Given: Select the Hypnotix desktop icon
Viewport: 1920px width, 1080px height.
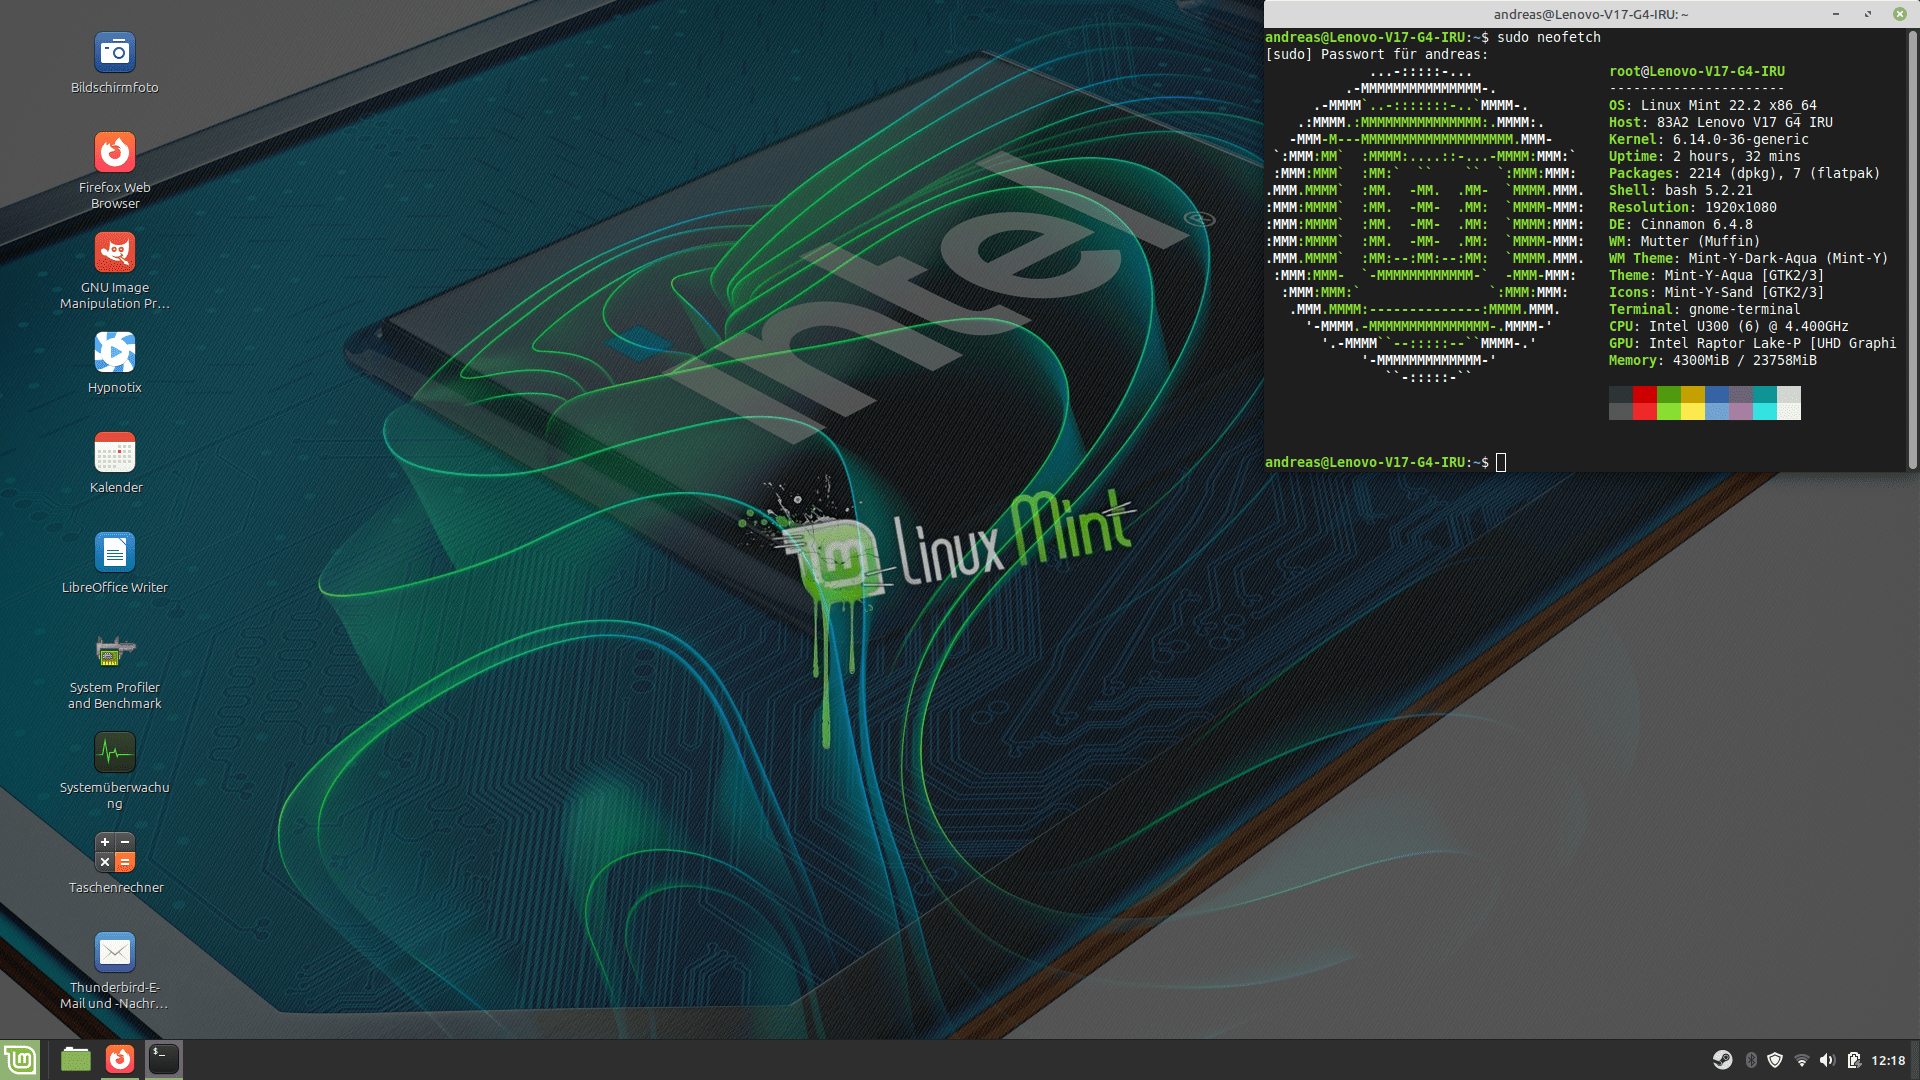Looking at the screenshot, I should [x=115, y=352].
